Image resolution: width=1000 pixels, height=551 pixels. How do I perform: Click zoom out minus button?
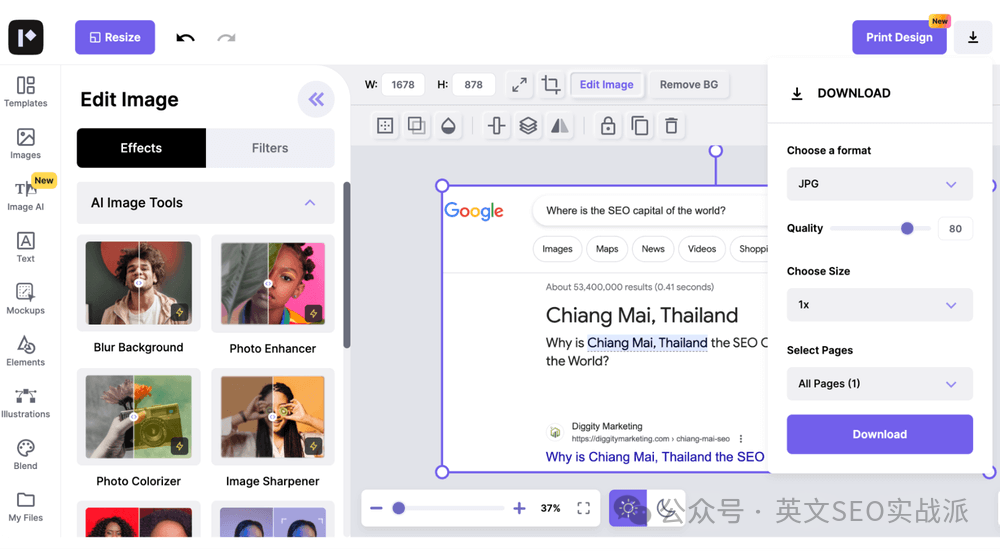[x=376, y=508]
